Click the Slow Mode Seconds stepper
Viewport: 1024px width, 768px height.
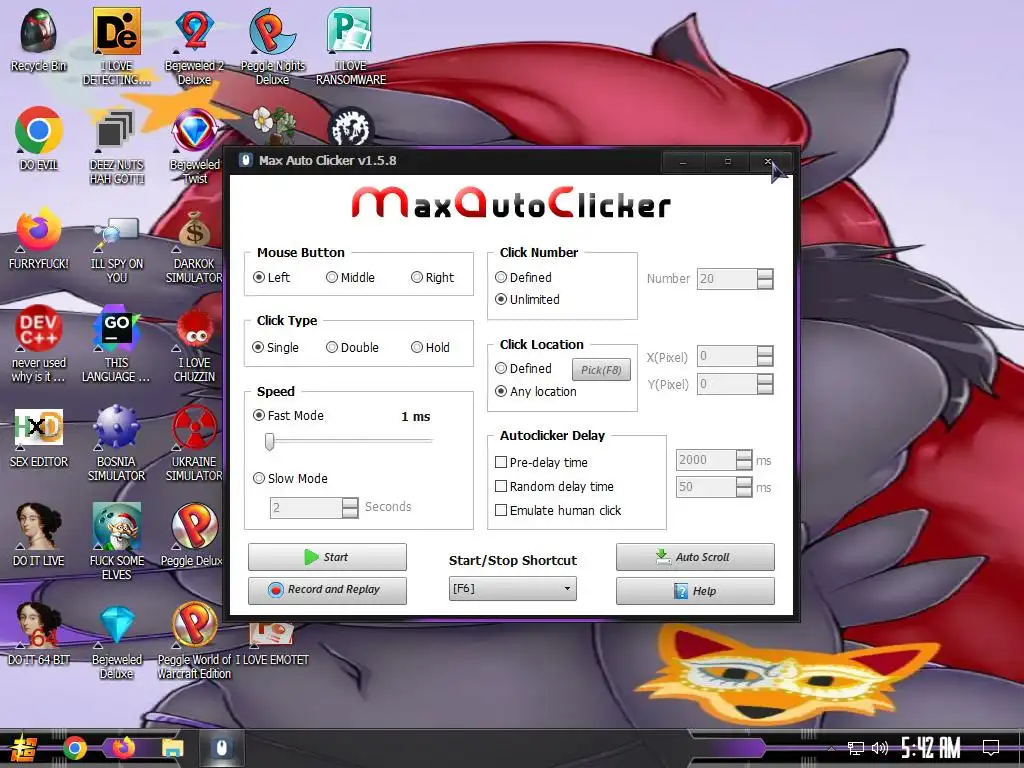[x=350, y=507]
